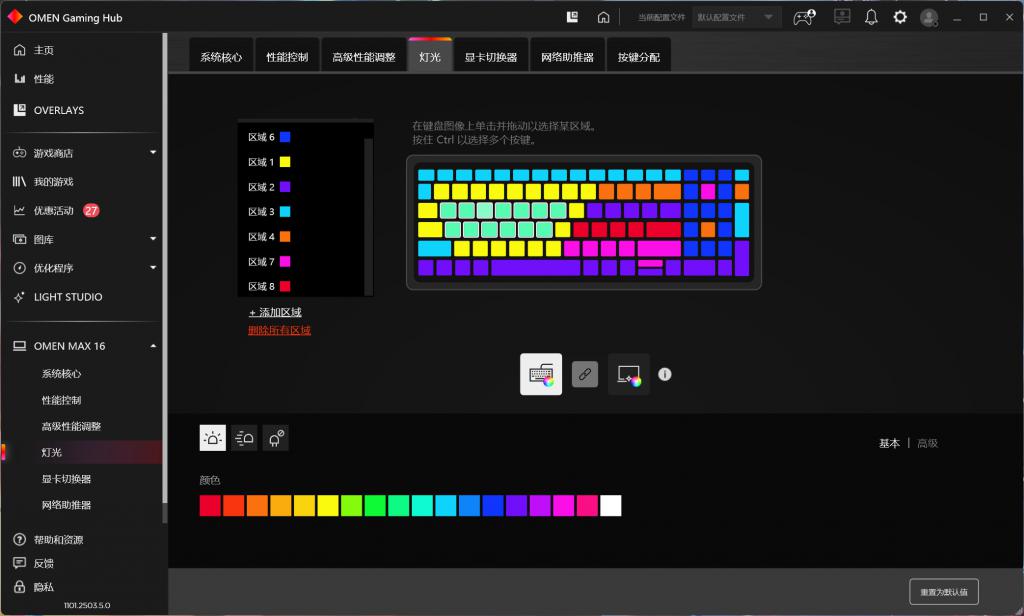Click 删除所有区域 link
Screen dimensions: 1024x616
tap(280, 330)
